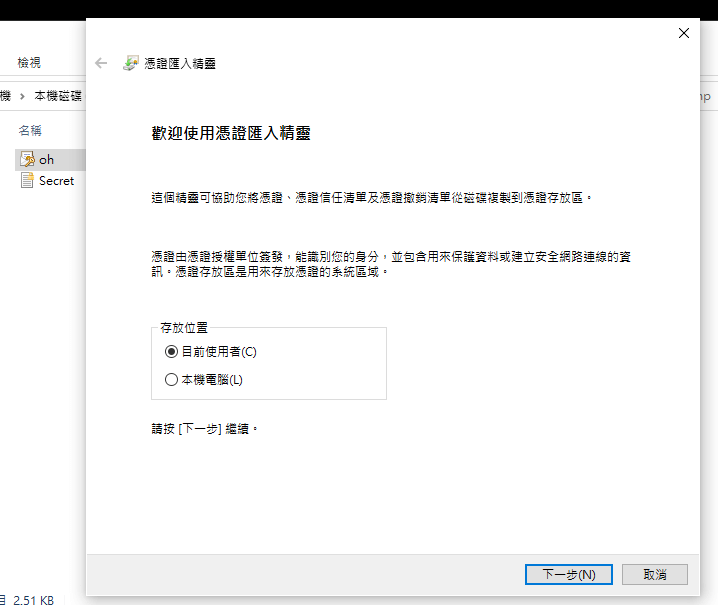Click the 請按 [下一步] 繼續 instruction text
Viewport: 718px width, 605px height.
(x=205, y=428)
